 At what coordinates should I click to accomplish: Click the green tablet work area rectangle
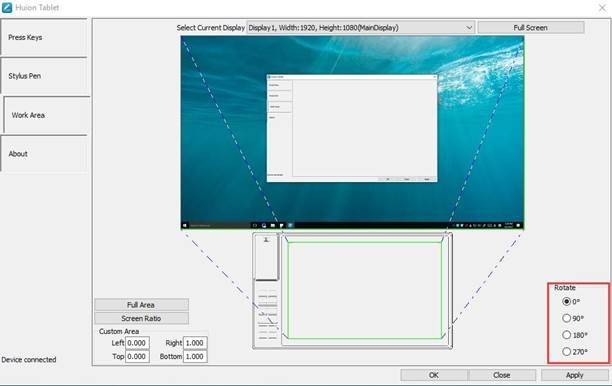(x=365, y=290)
